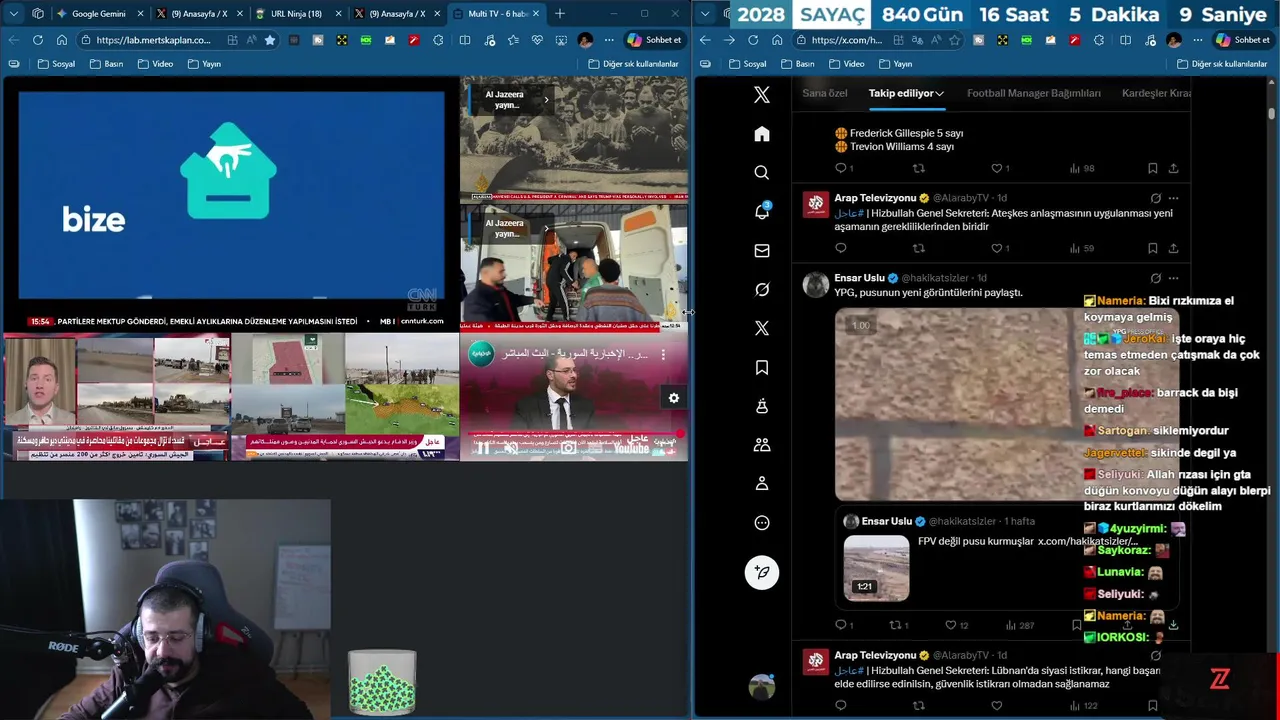The width and height of the screenshot is (1280, 720).
Task: Click the compose post button in X sidebar
Action: (762, 572)
